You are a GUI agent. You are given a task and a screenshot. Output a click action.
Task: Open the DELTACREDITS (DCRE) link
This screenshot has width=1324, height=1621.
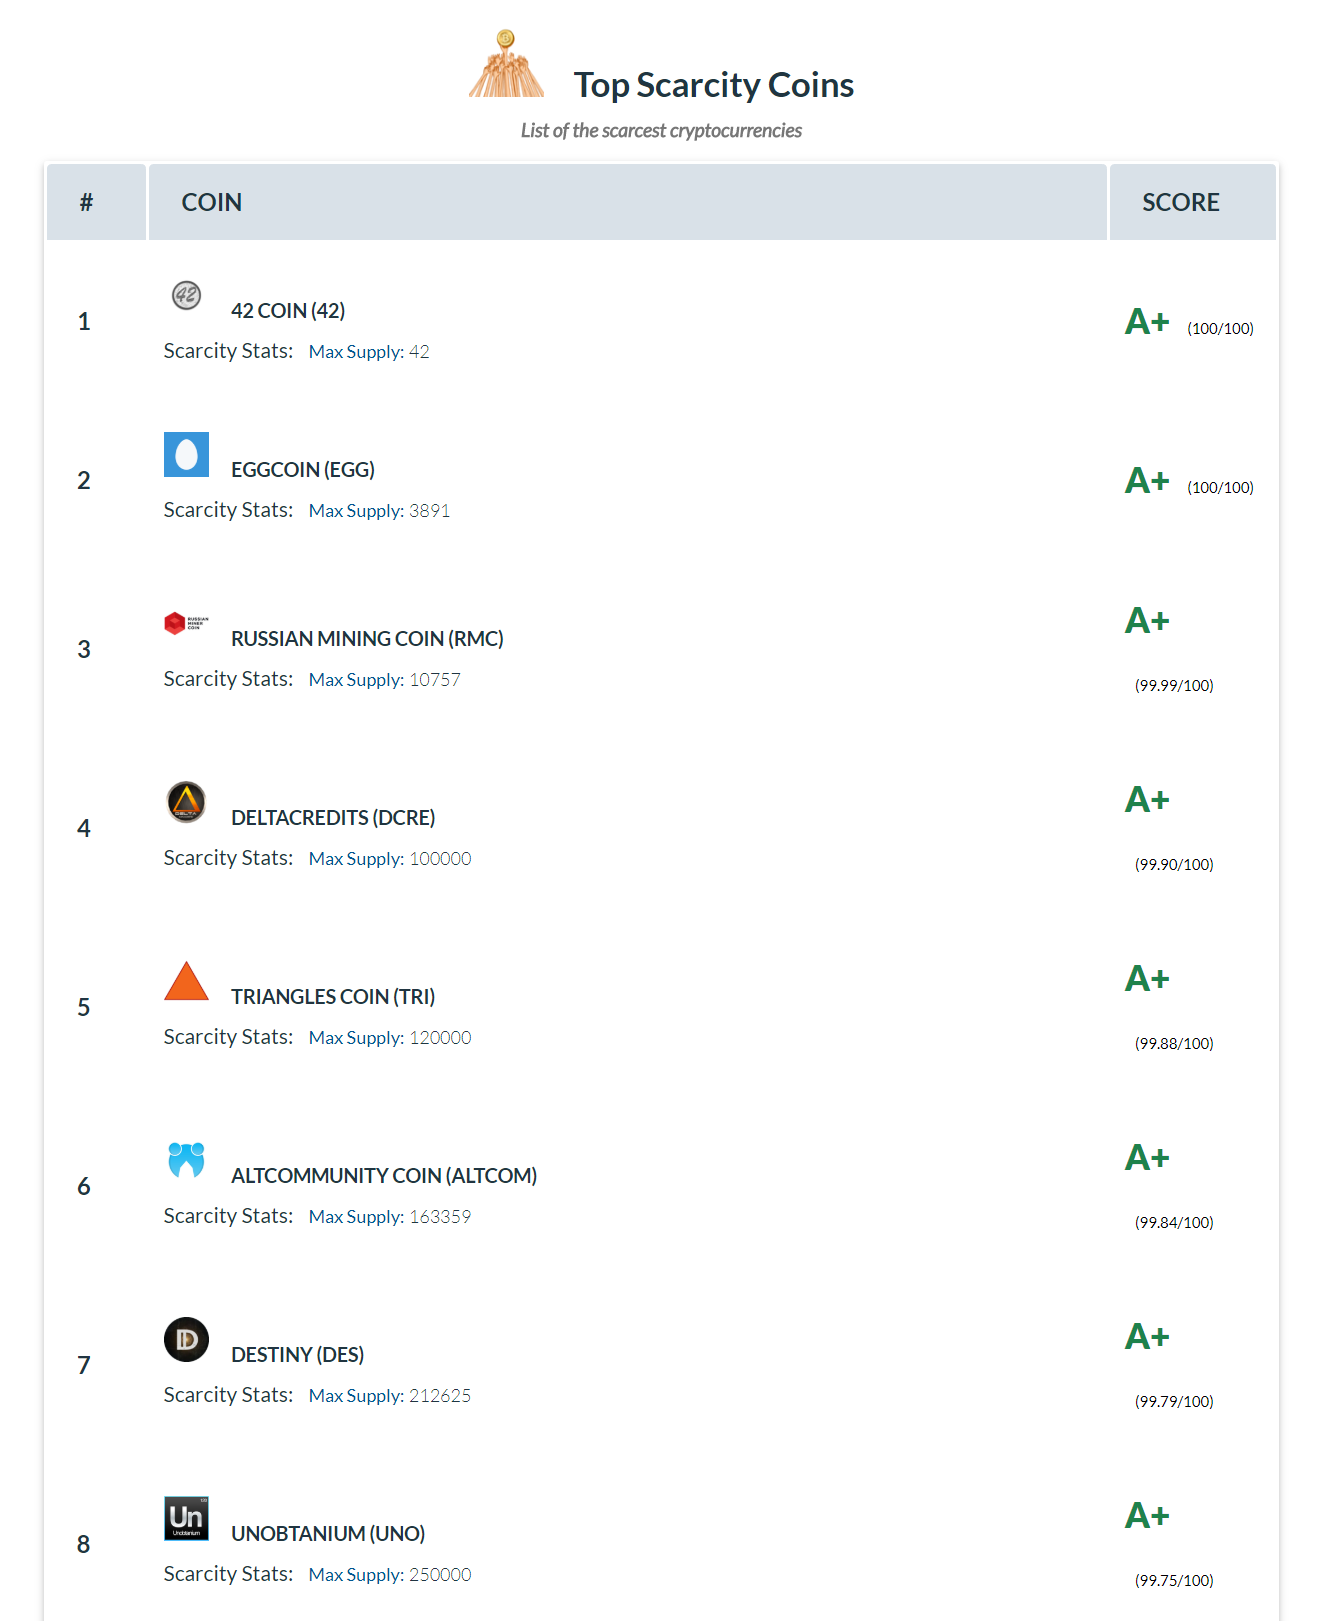333,818
